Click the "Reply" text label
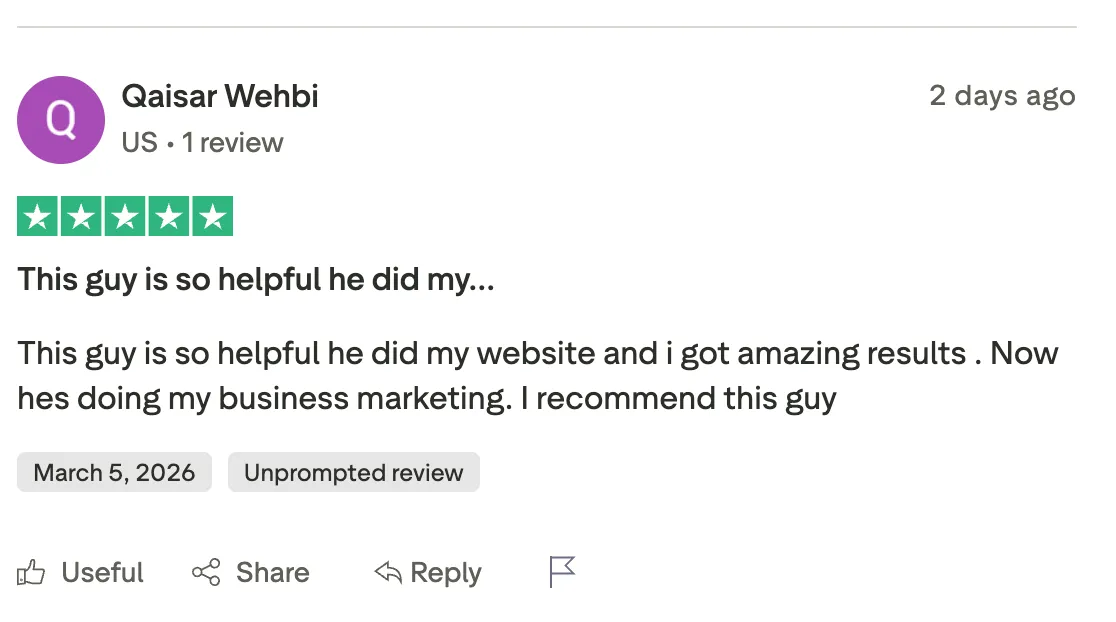 (446, 573)
